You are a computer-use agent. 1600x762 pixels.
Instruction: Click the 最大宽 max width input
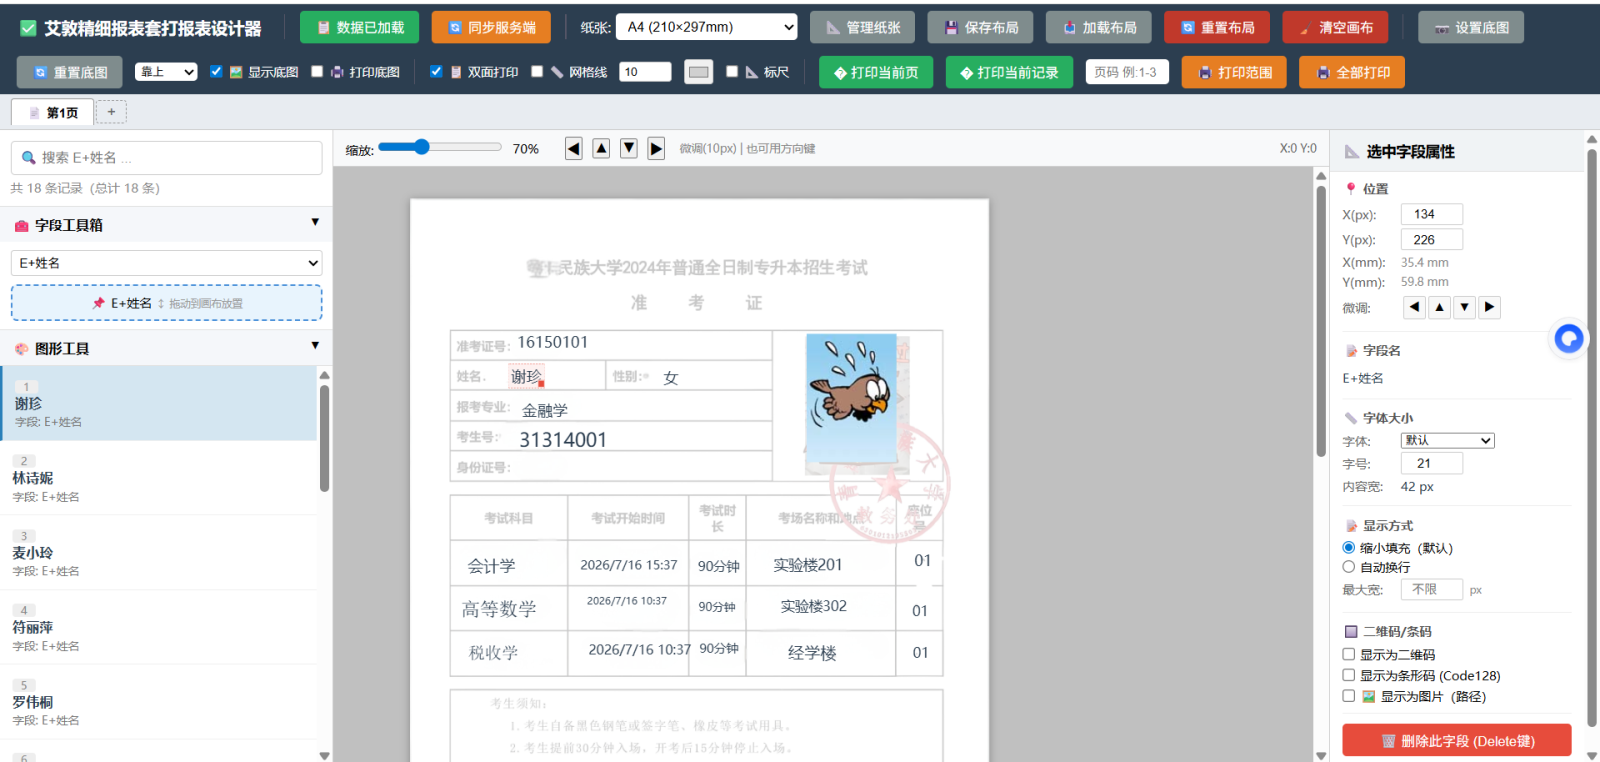click(1432, 590)
